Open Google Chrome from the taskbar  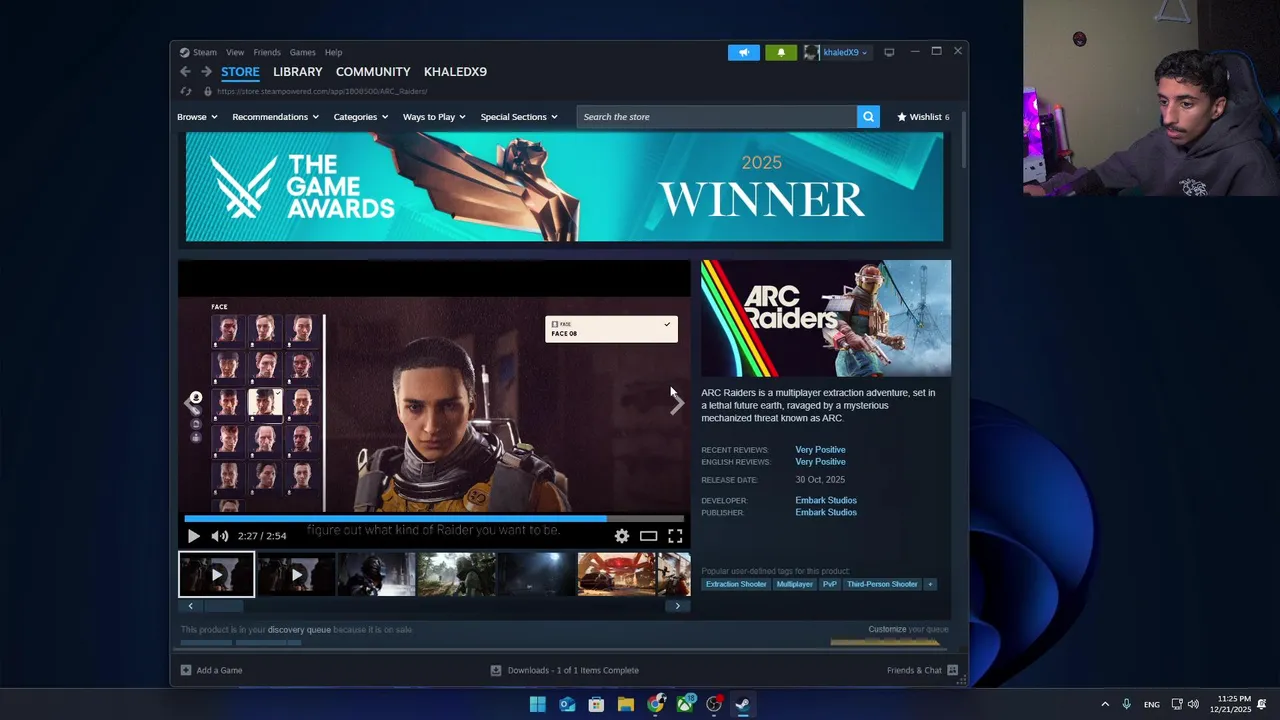click(655, 704)
